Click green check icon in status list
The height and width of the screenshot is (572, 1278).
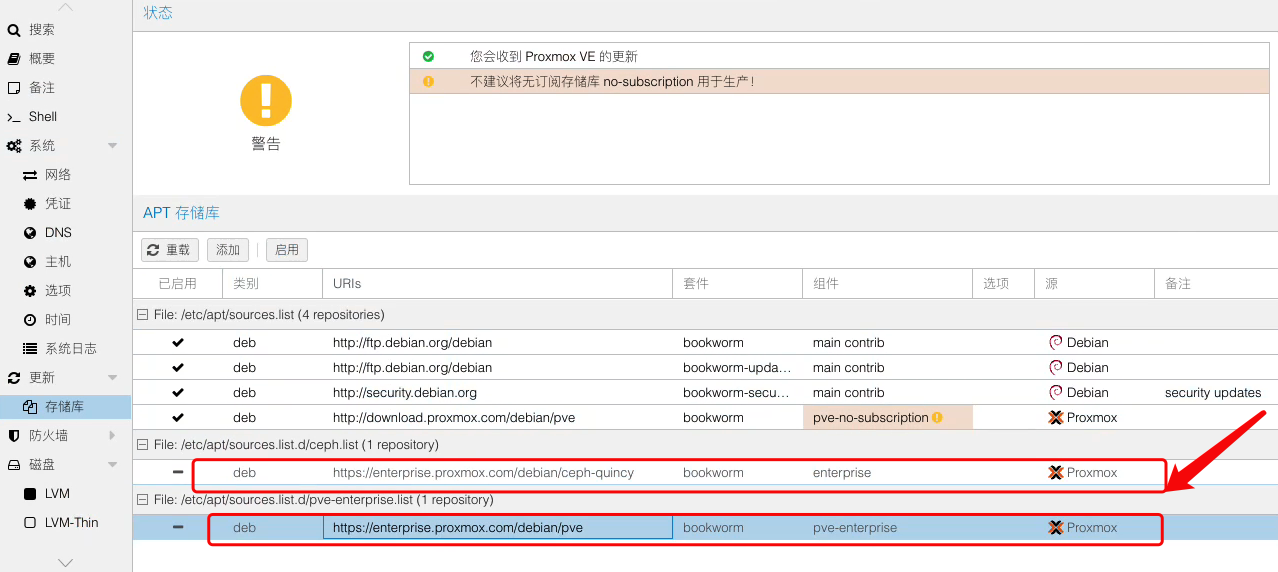point(428,57)
